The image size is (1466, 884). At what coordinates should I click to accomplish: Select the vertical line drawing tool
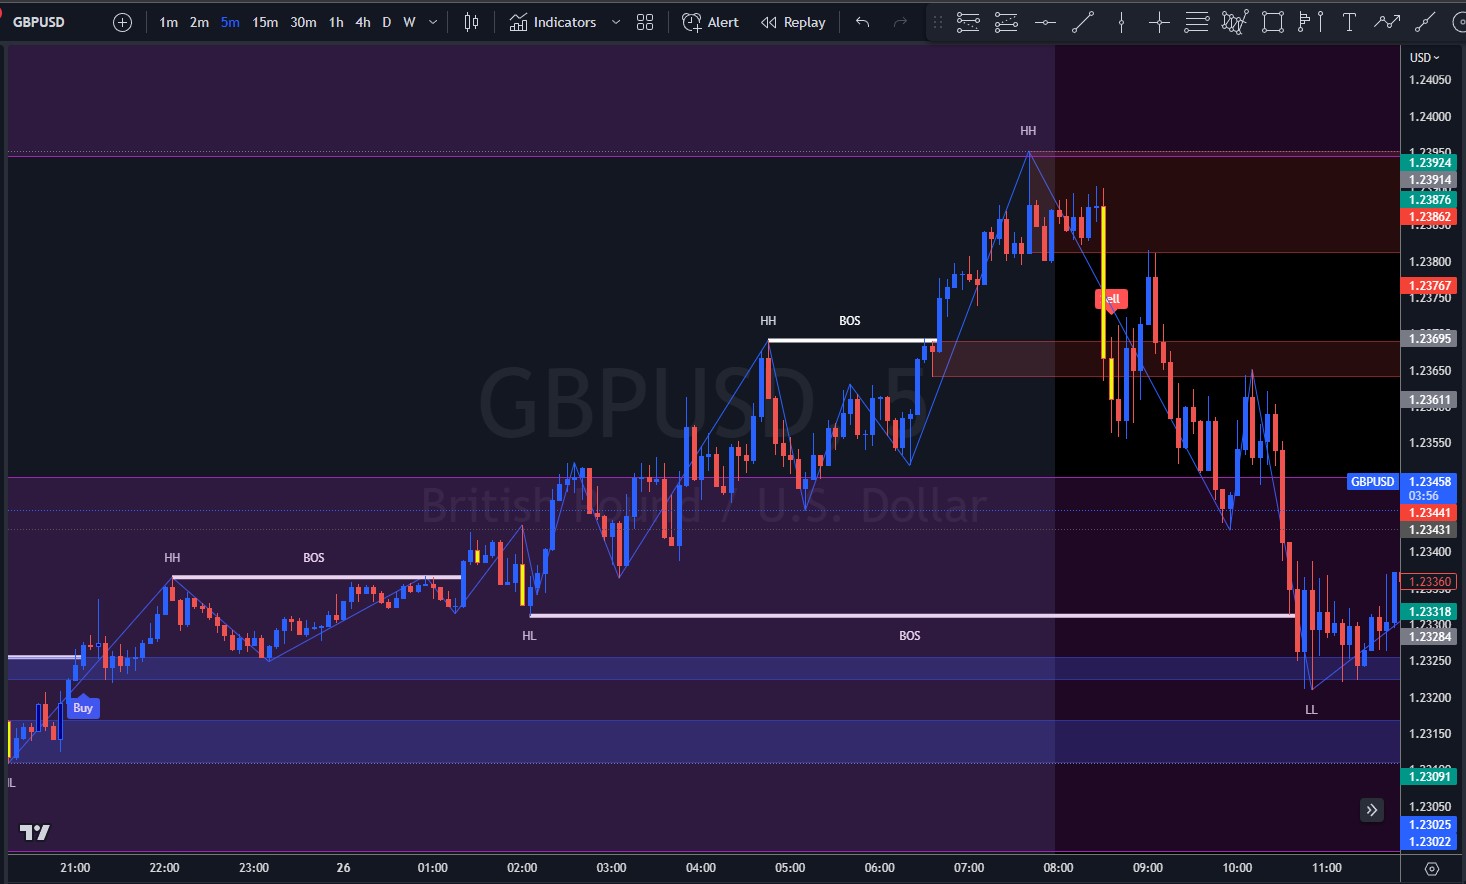[1121, 22]
